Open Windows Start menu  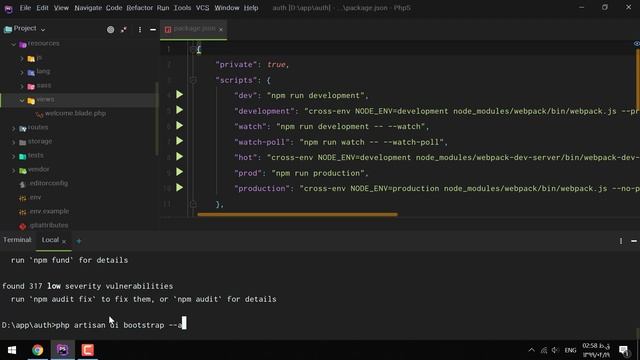pyautogui.click(x=12, y=350)
